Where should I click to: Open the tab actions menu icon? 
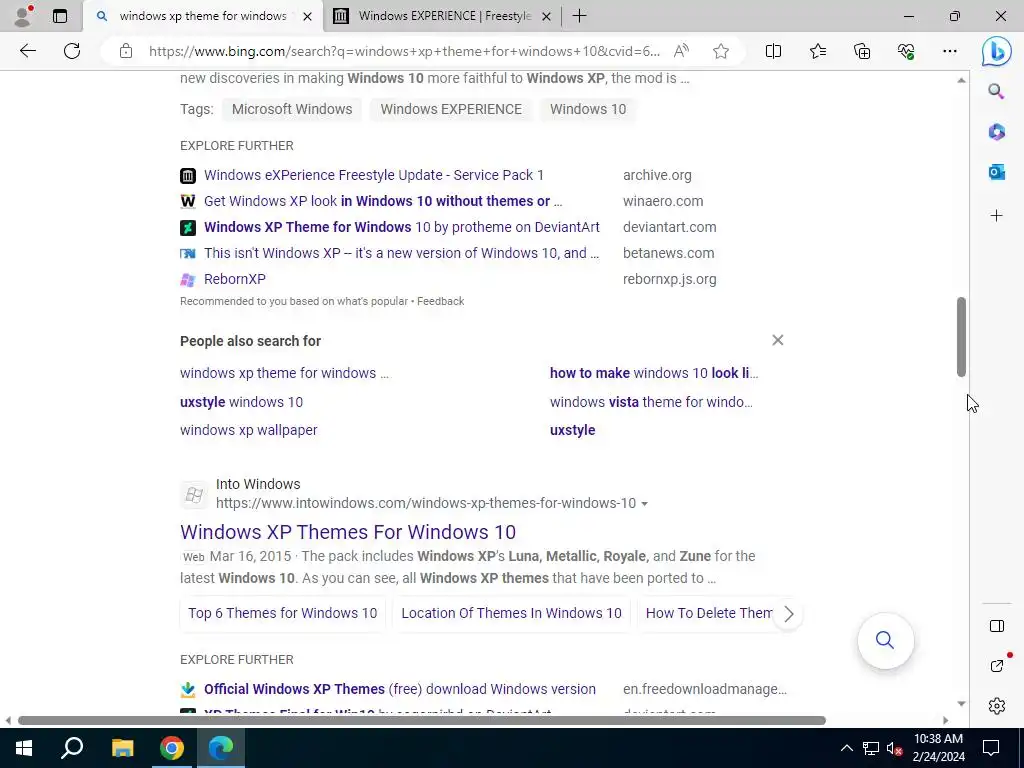(x=60, y=16)
